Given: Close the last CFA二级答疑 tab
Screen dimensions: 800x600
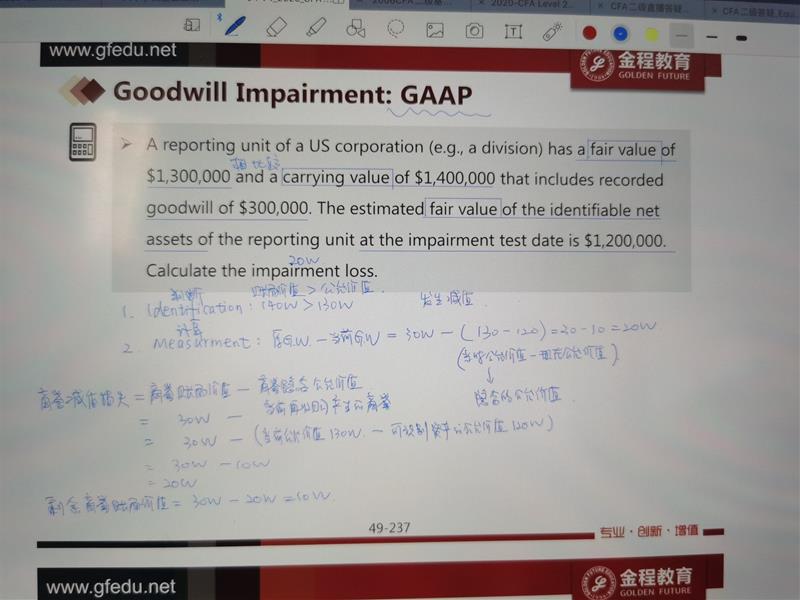Looking at the screenshot, I should tap(714, 10).
